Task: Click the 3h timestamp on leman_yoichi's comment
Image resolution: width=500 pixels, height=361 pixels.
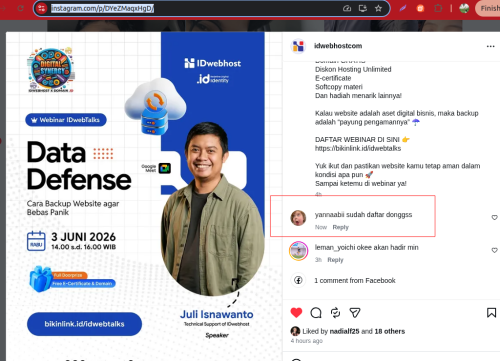Action: pyautogui.click(x=318, y=260)
